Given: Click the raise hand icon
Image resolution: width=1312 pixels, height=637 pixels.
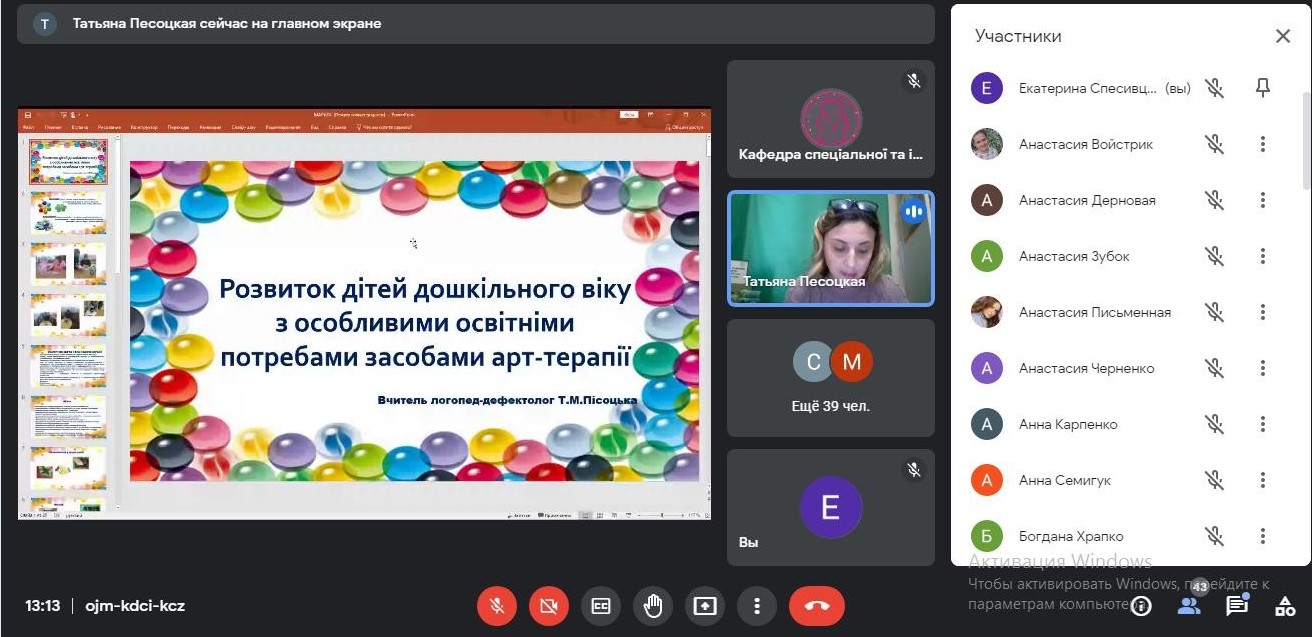Looking at the screenshot, I should (x=653, y=606).
